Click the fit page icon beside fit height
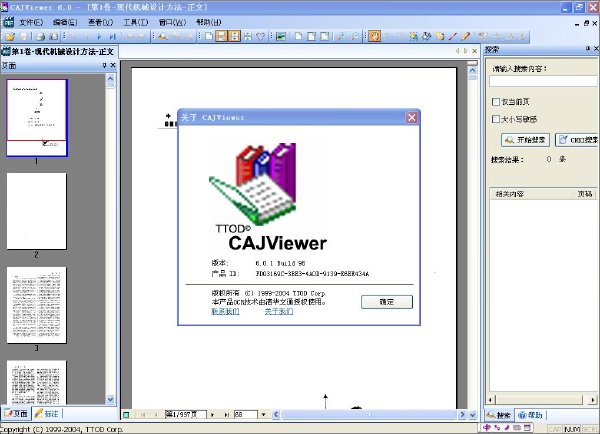Viewport: 600px width, 434px height. pyautogui.click(x=248, y=36)
